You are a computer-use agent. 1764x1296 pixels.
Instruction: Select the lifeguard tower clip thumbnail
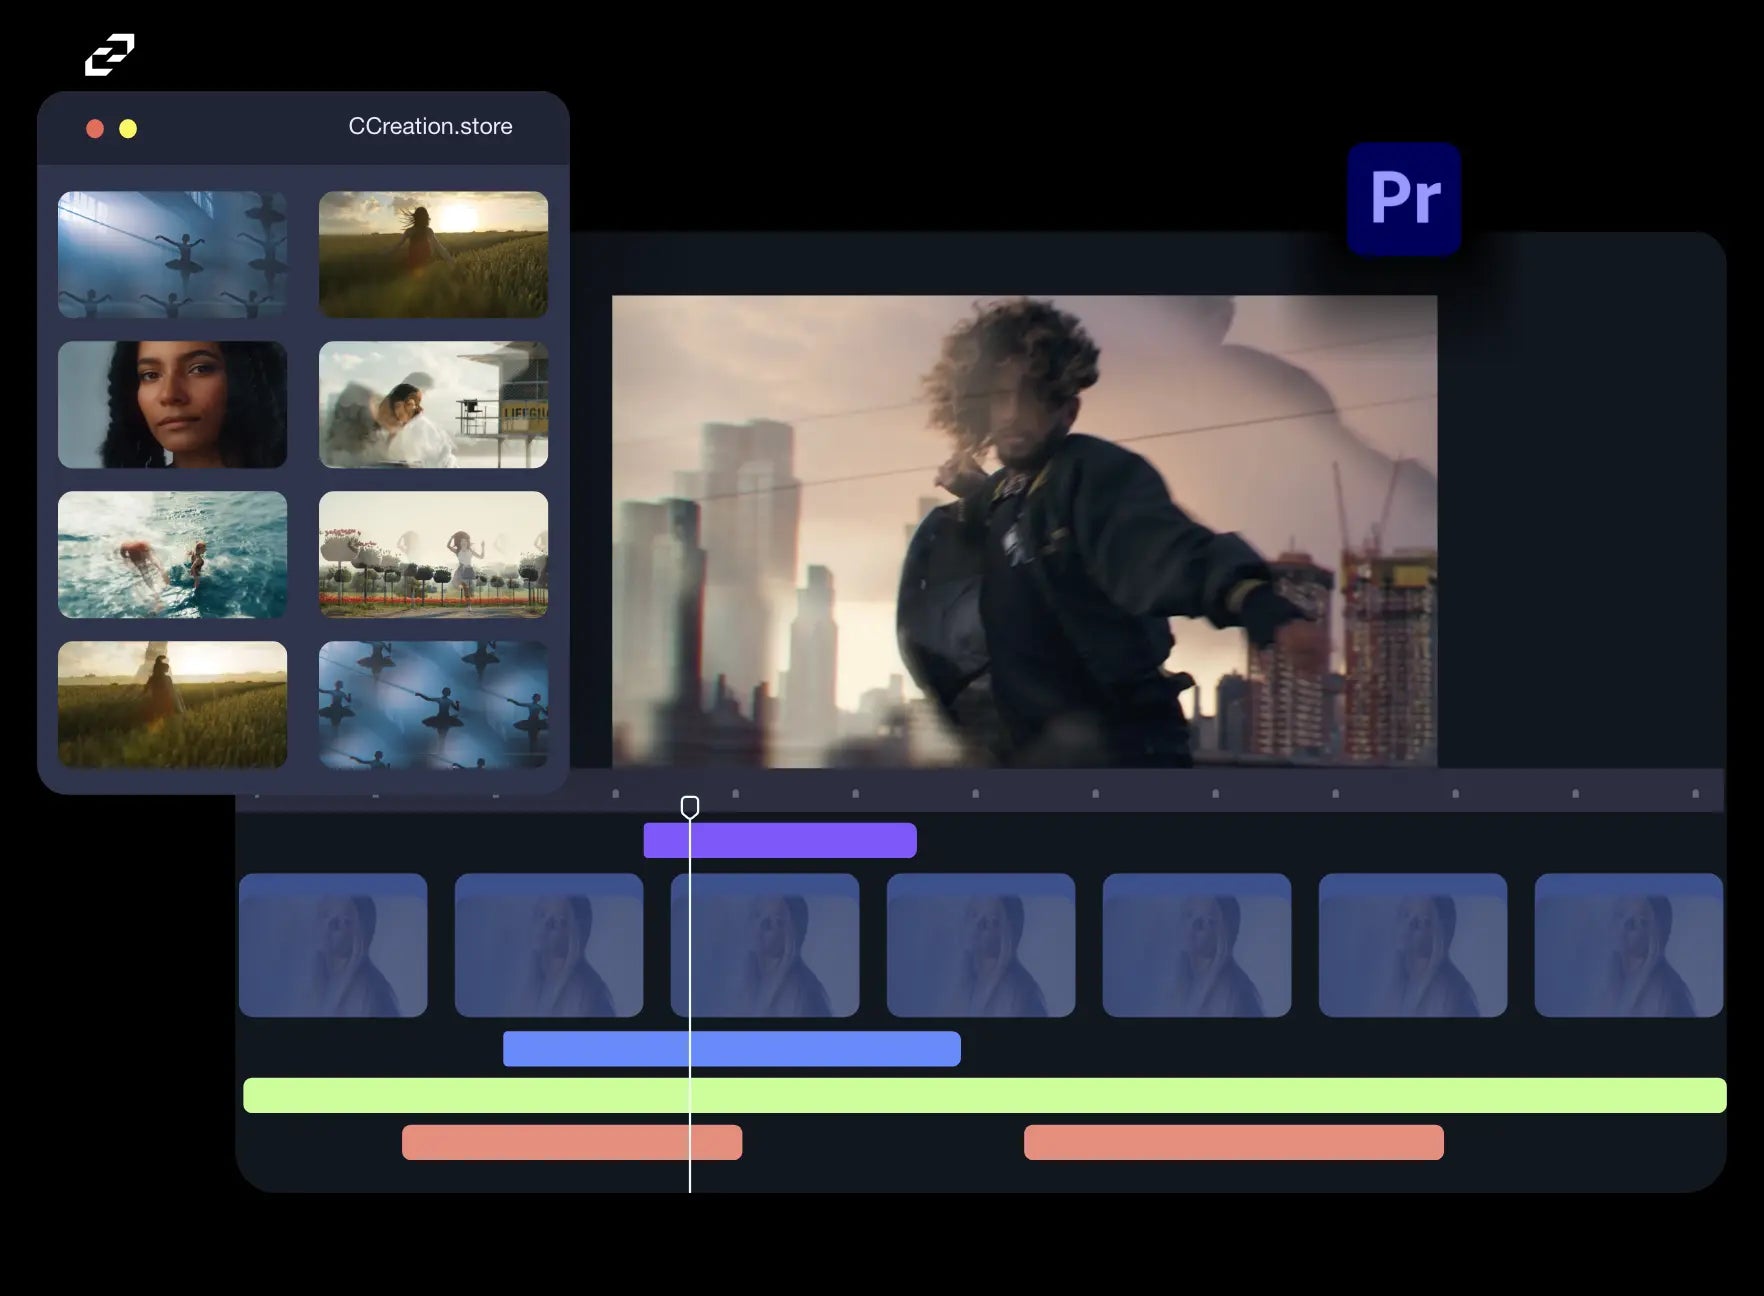[x=433, y=405]
